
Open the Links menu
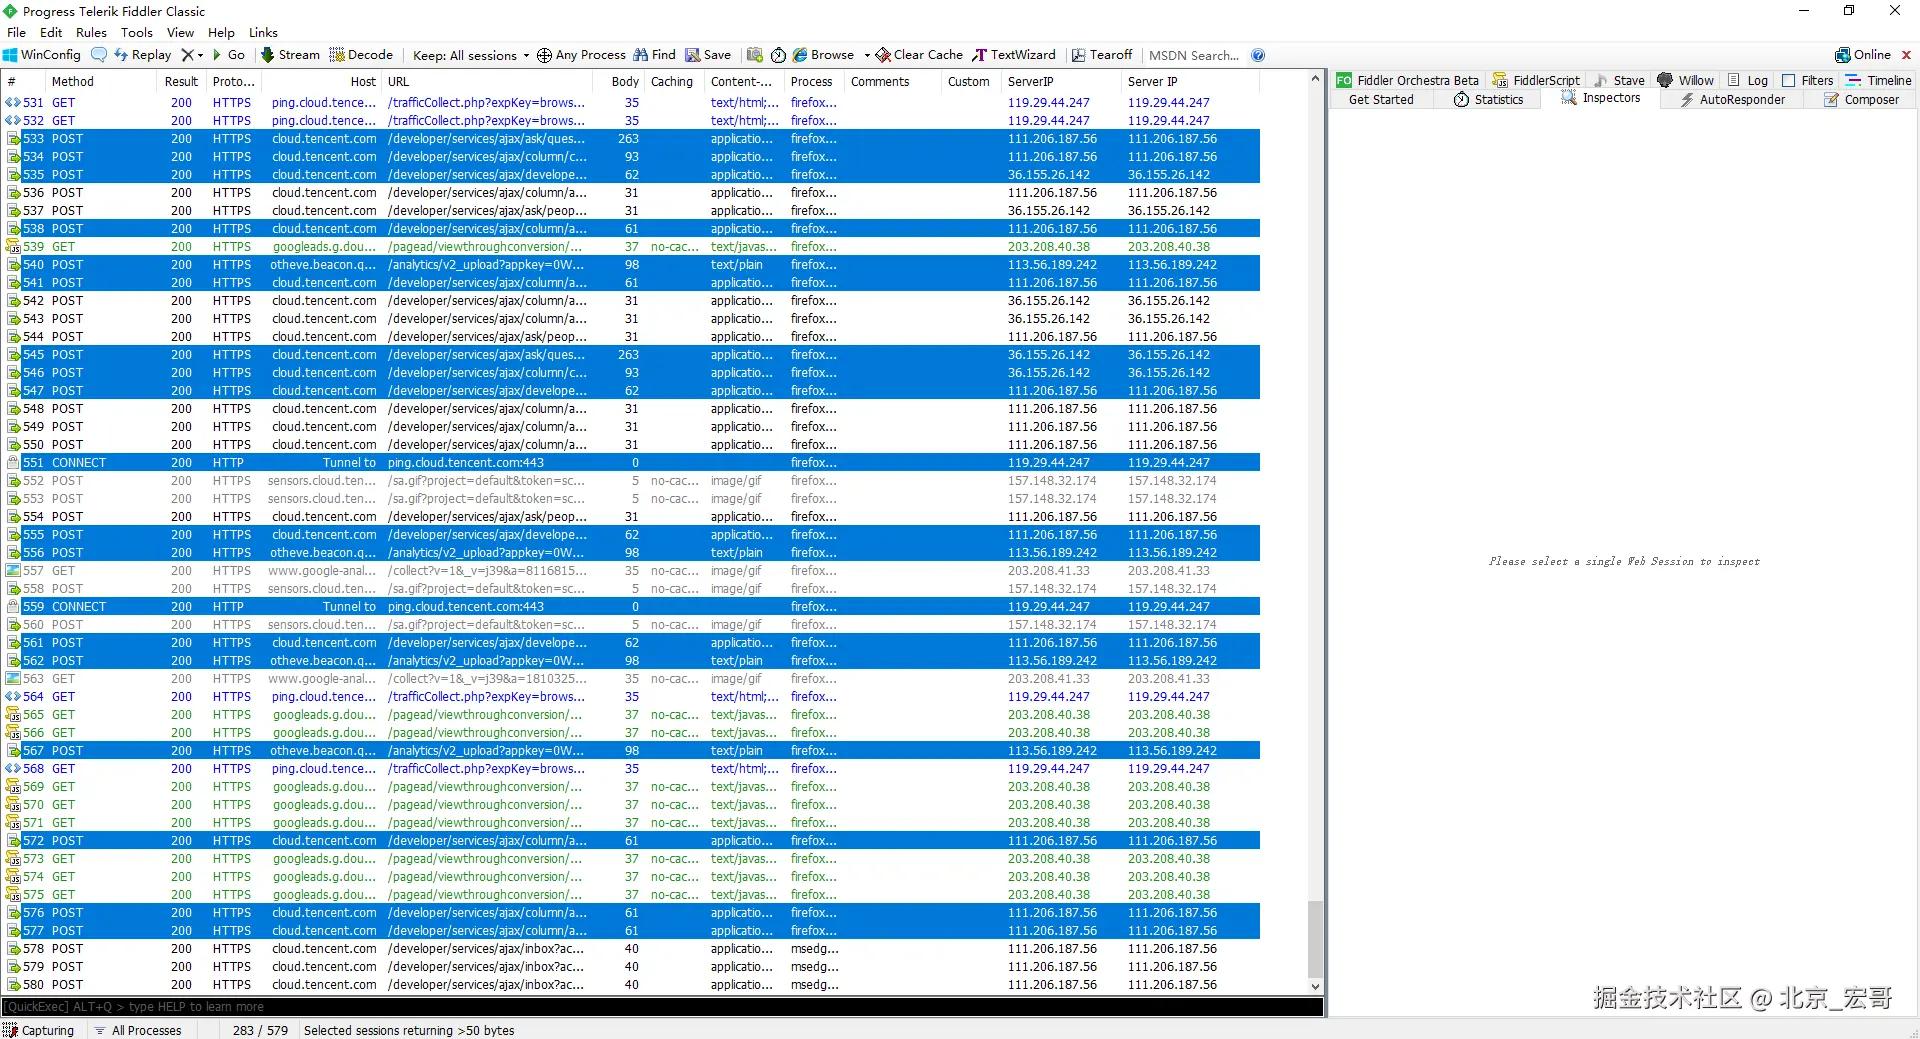pyautogui.click(x=263, y=32)
